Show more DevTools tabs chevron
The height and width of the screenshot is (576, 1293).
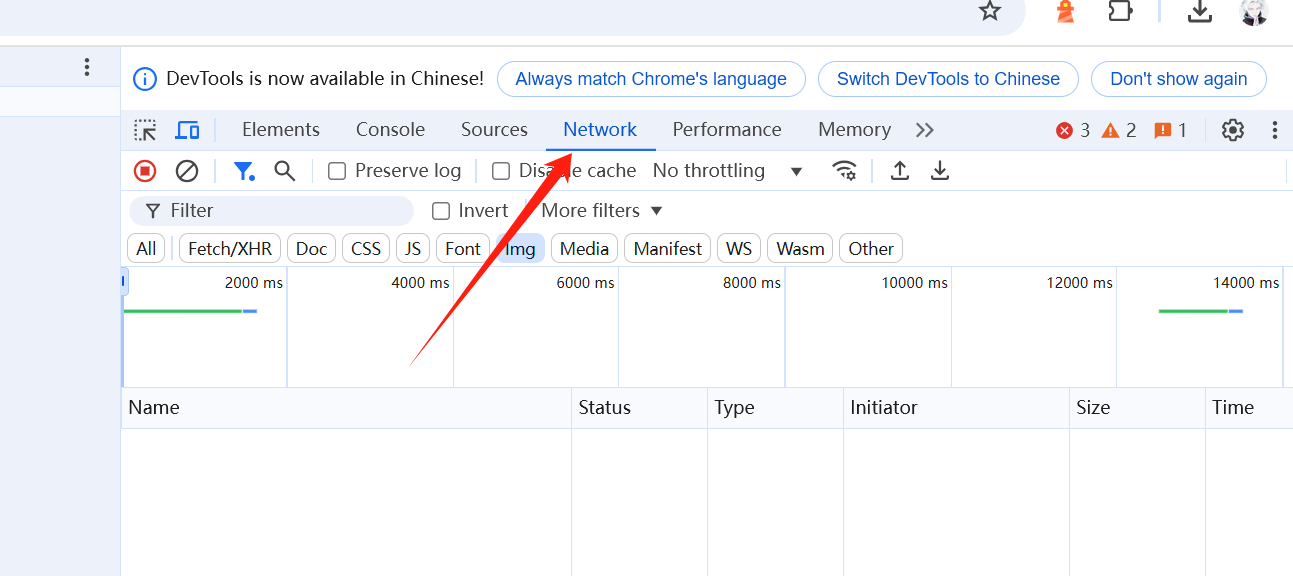925,130
